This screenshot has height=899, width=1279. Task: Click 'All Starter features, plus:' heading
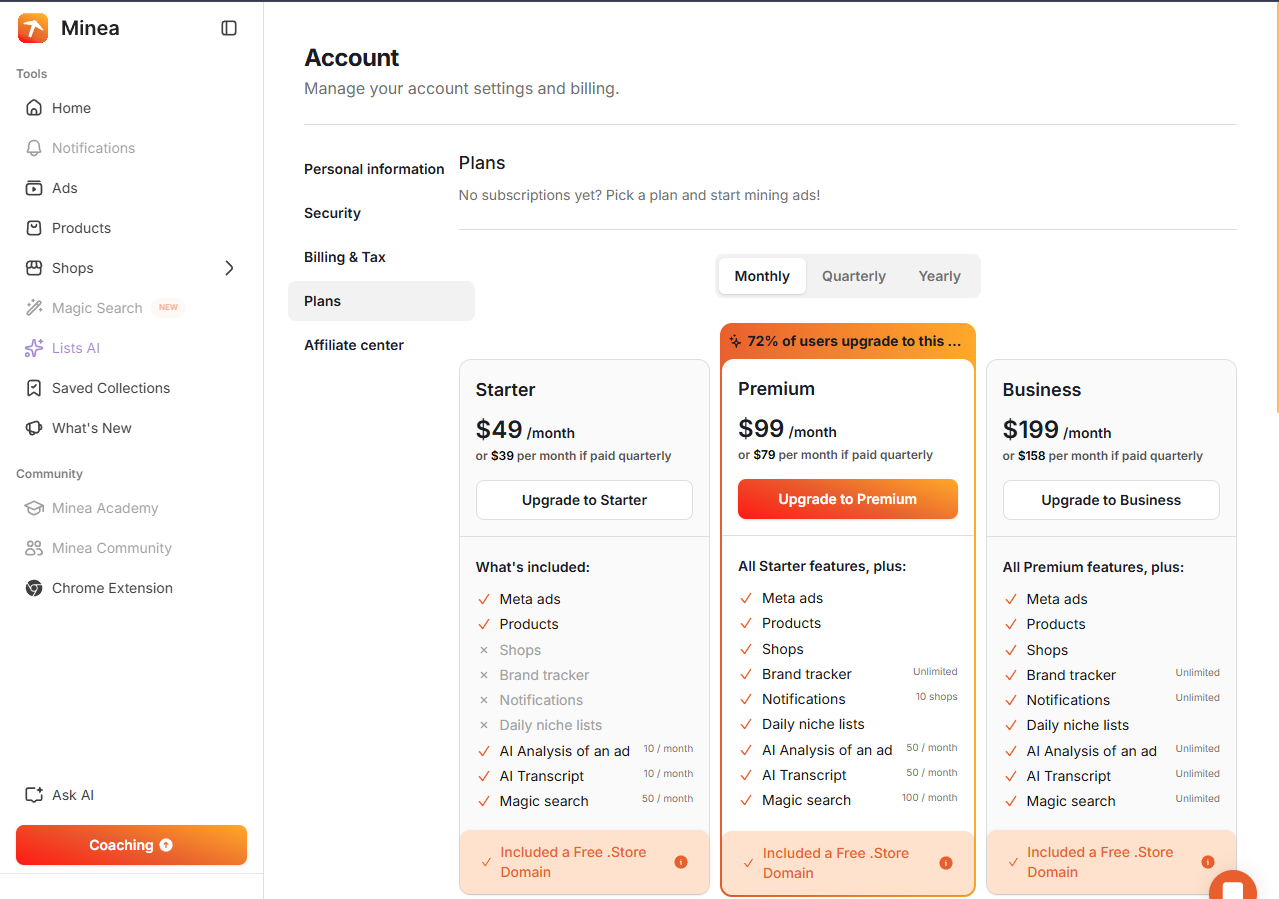pos(822,566)
